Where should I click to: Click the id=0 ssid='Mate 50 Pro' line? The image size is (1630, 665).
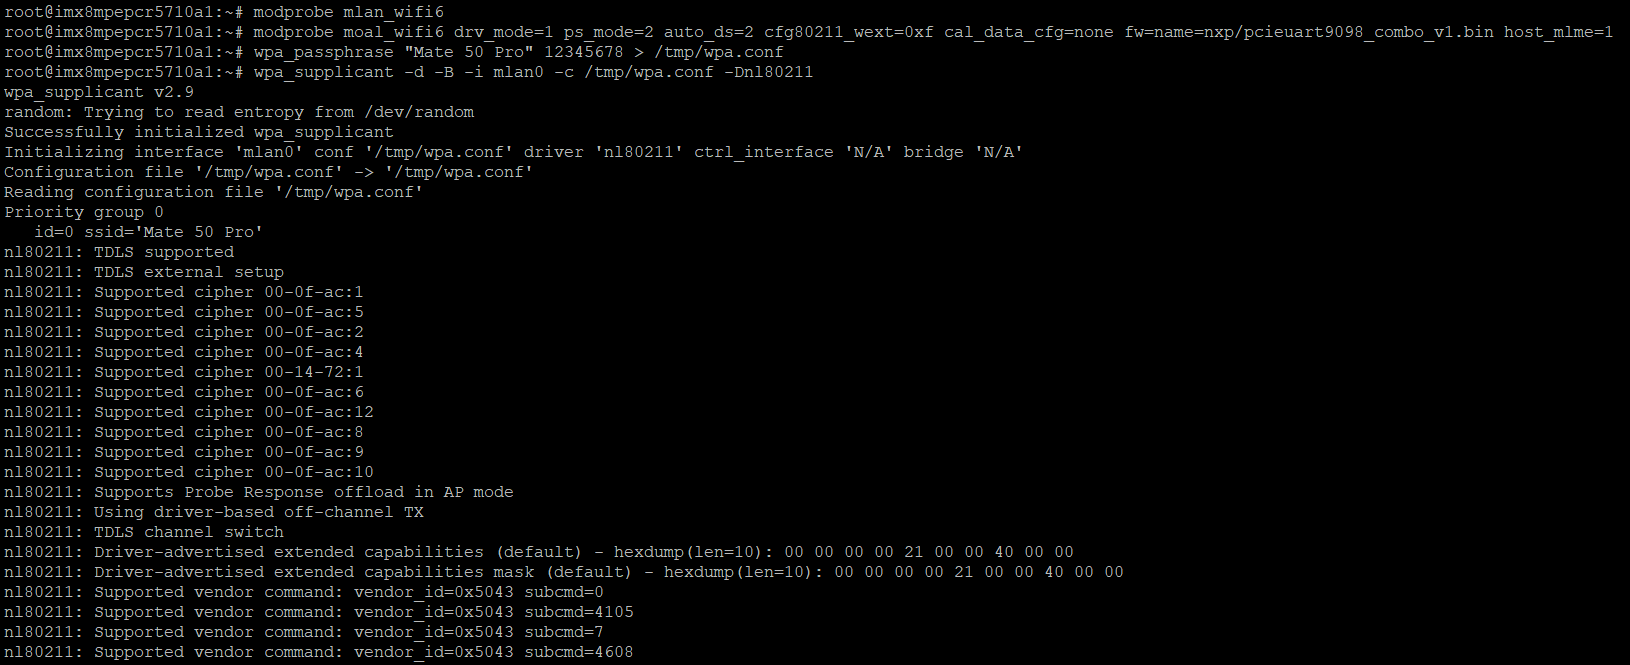tap(148, 232)
